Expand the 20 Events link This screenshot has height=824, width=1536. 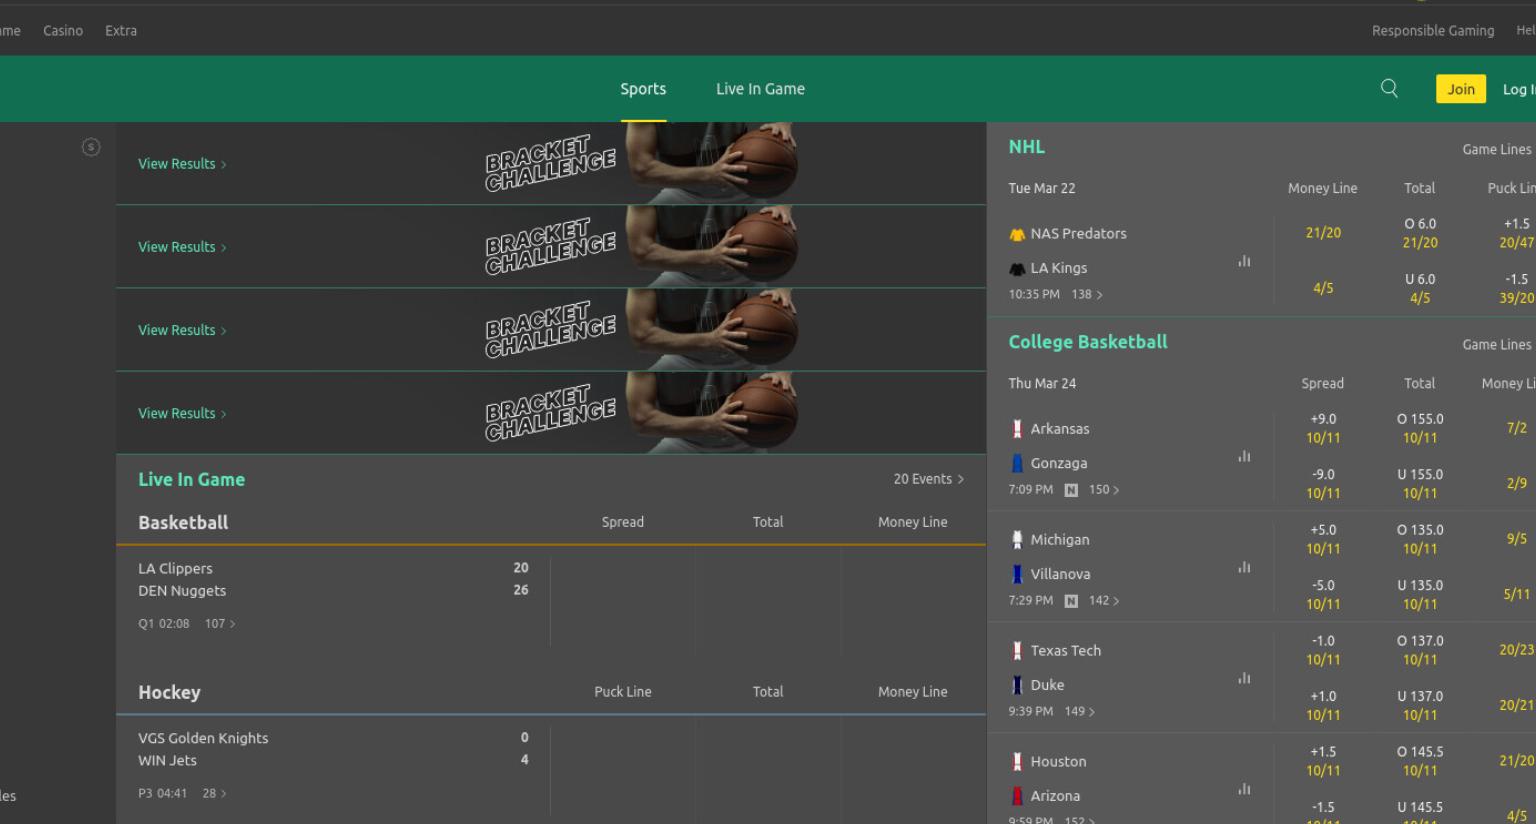928,479
